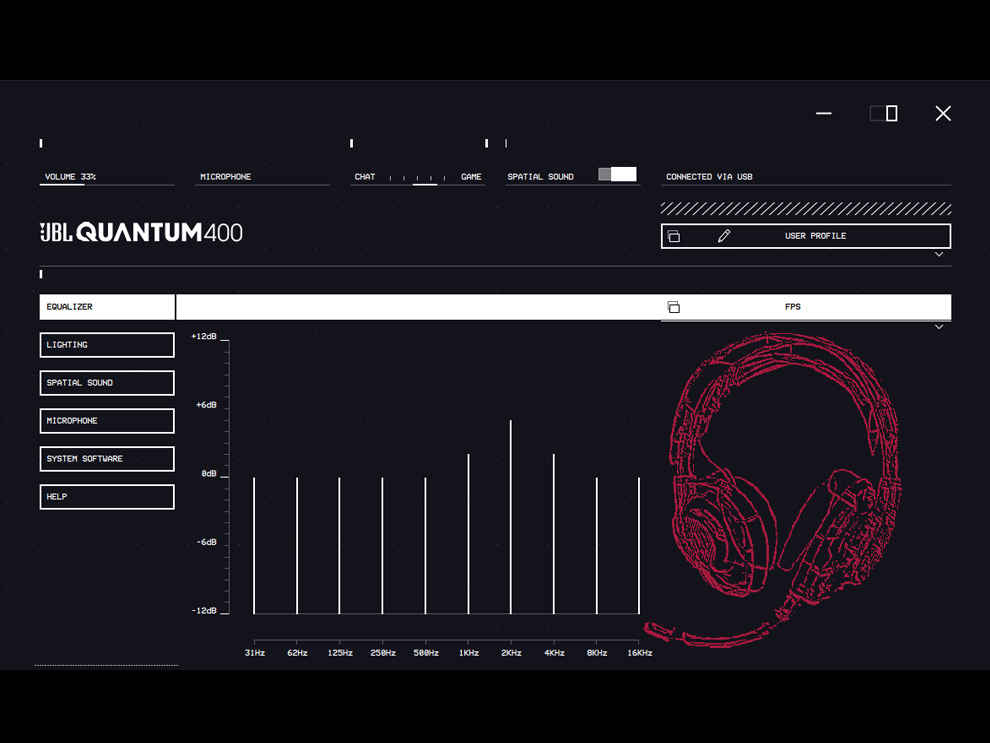Click the Chat label
This screenshot has height=743, width=990.
point(365,177)
